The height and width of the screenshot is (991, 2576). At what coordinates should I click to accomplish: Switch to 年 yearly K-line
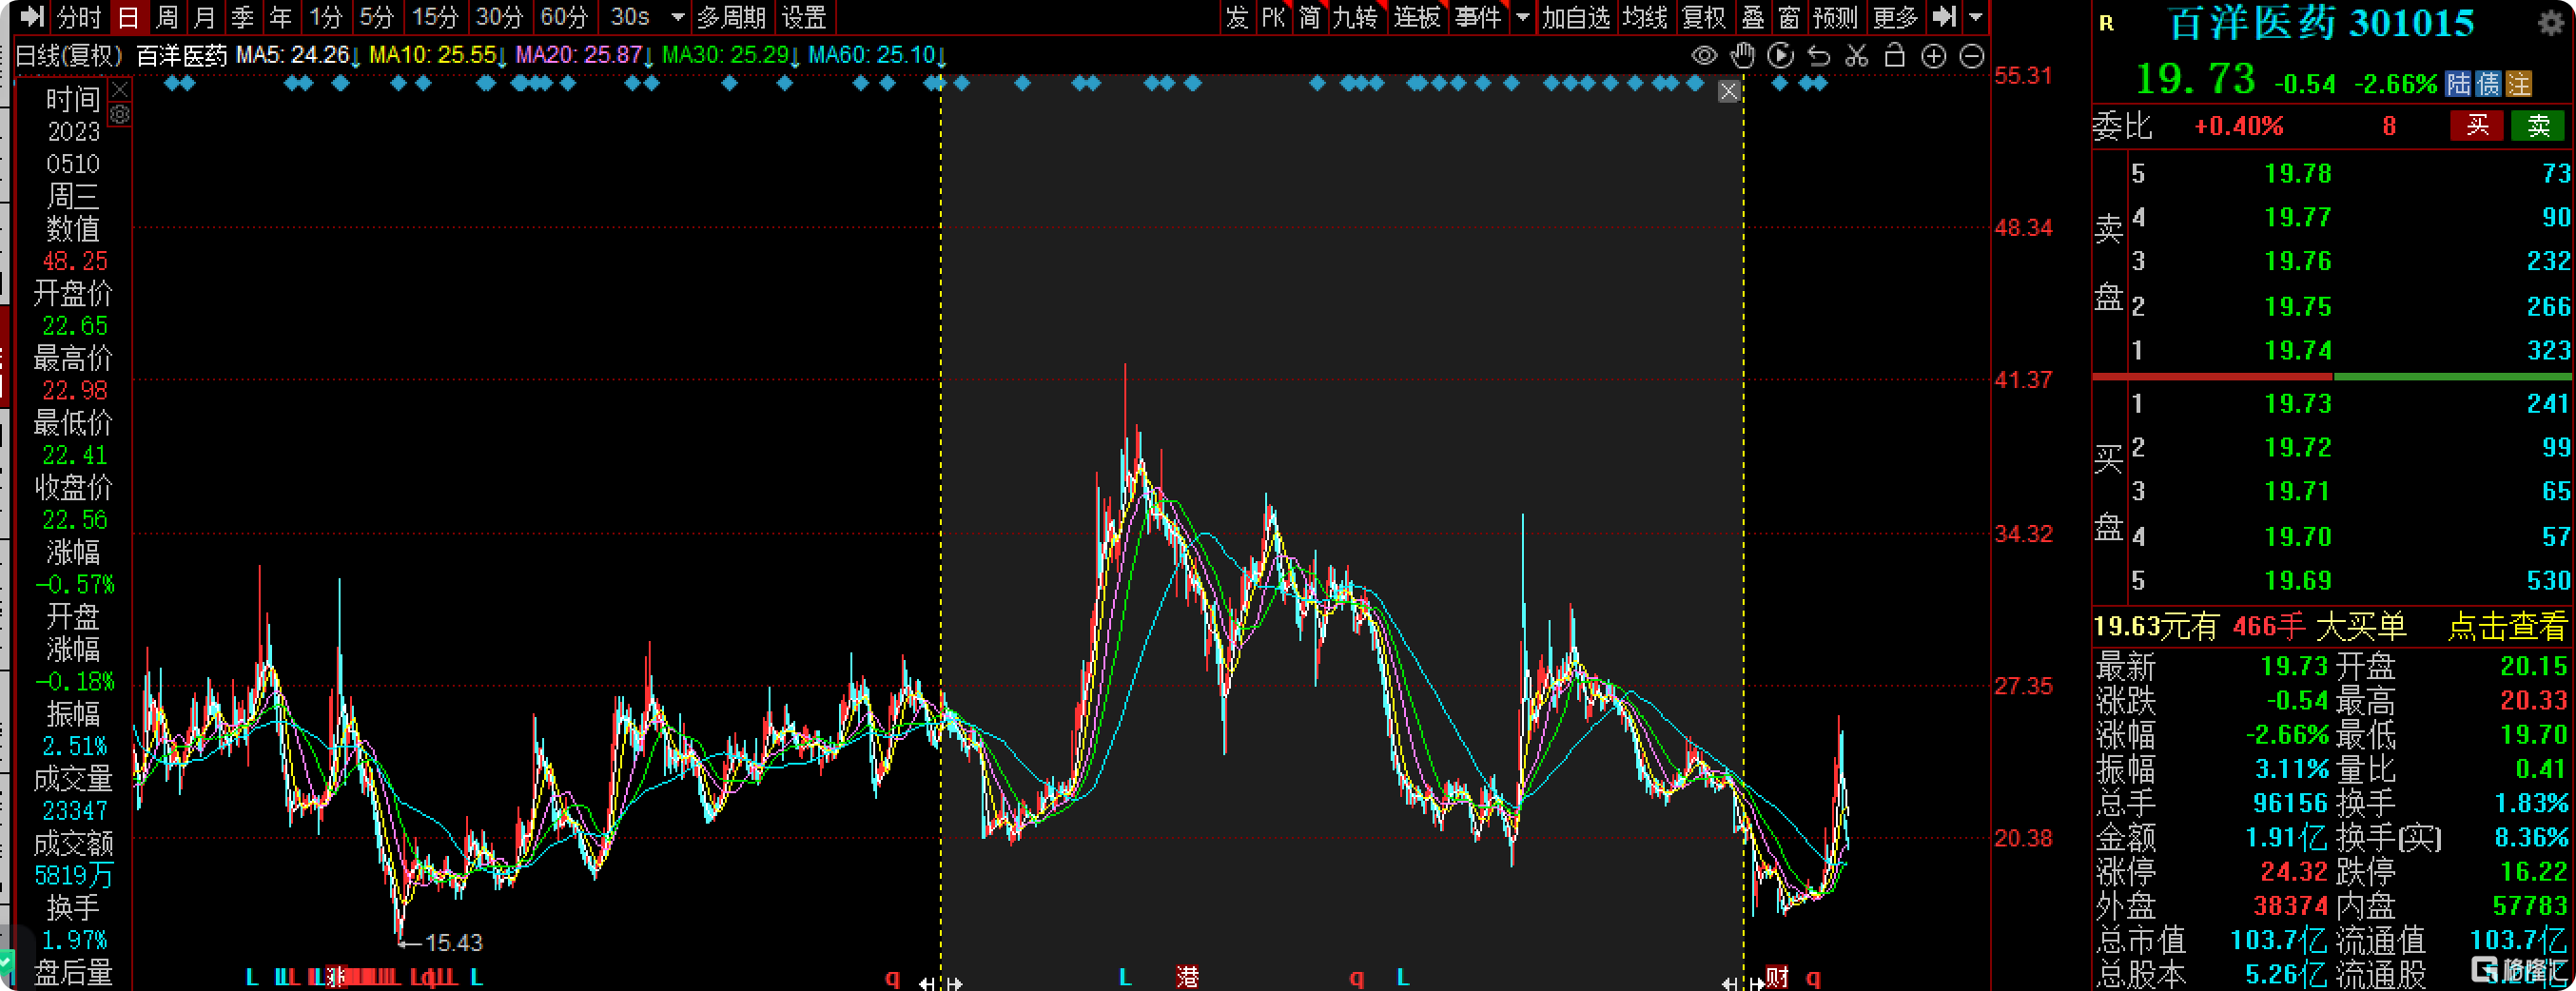[281, 16]
